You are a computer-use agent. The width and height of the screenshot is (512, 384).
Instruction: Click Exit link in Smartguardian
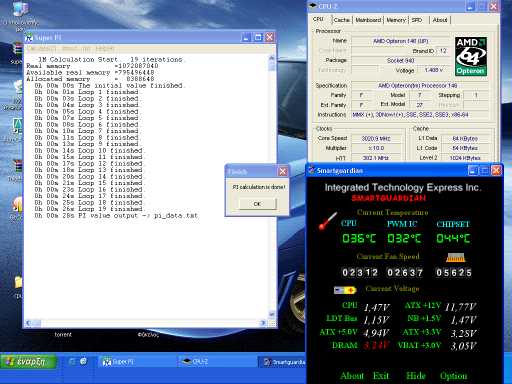coord(381,376)
